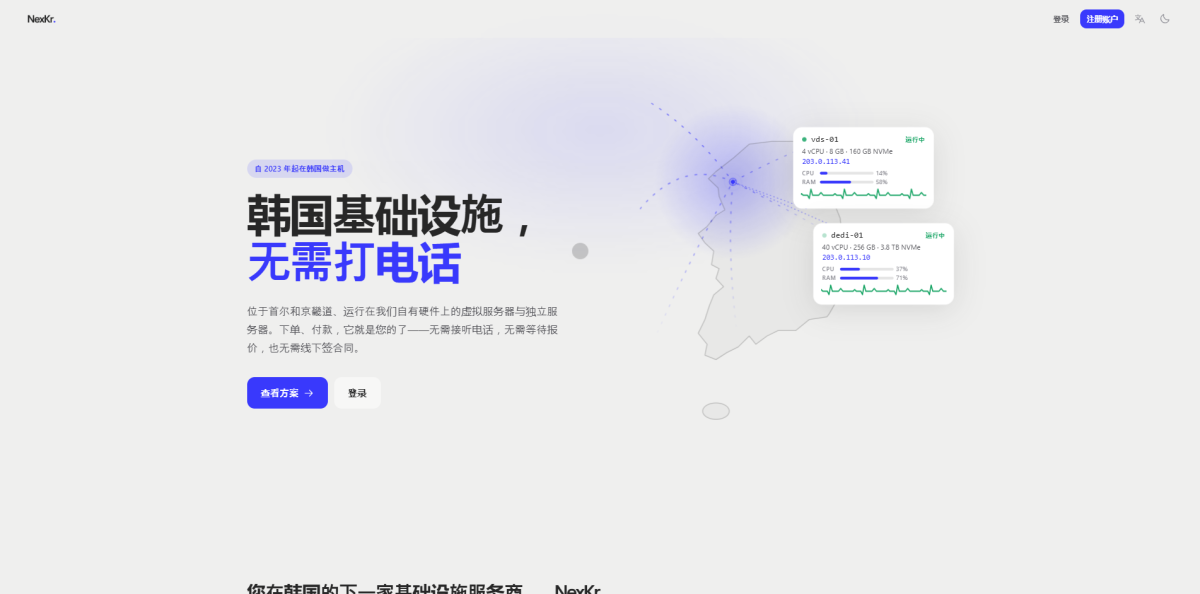Click the vds-01 server name
1200x594 pixels.
coord(825,139)
